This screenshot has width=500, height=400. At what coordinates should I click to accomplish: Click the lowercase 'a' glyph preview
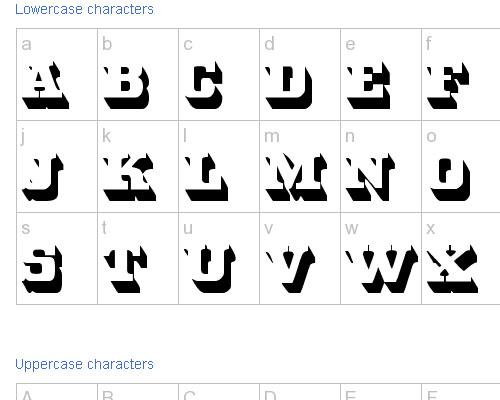[46, 86]
